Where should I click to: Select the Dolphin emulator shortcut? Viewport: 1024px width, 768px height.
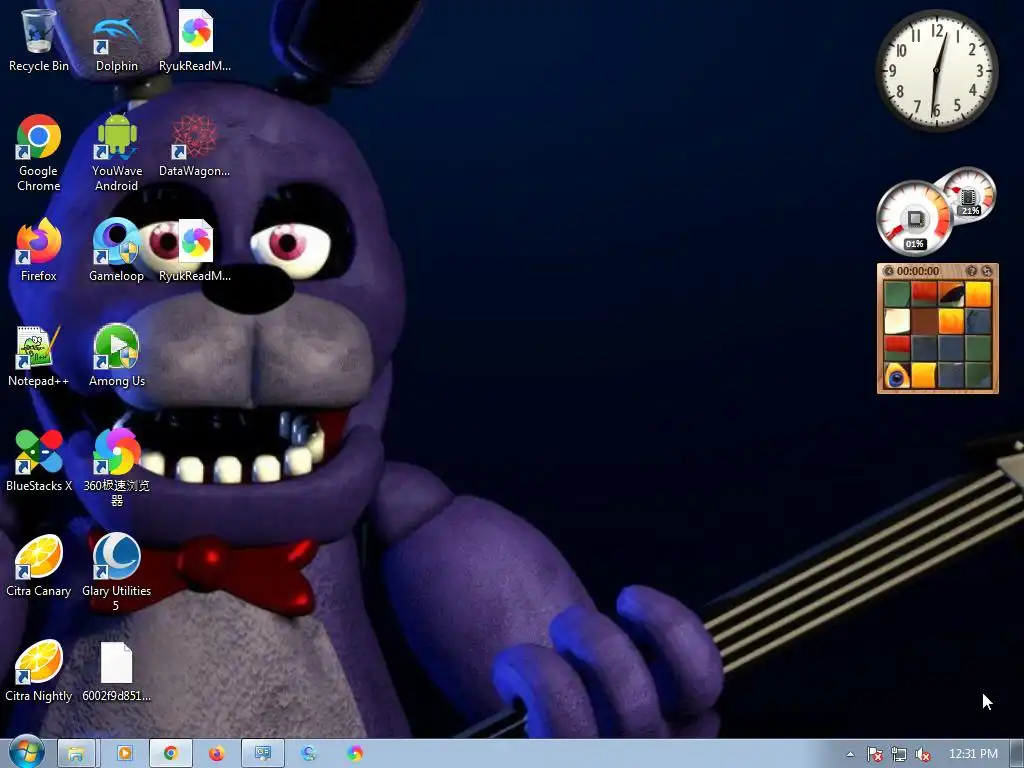(x=116, y=40)
